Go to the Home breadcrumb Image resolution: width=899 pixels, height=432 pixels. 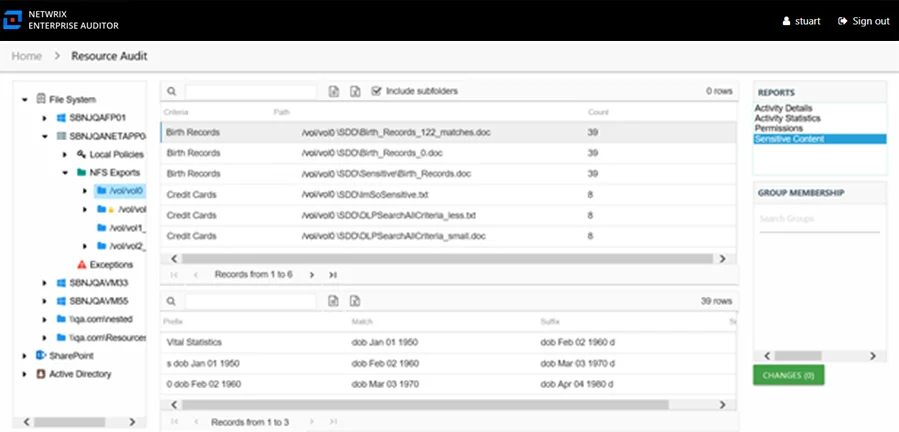[26, 56]
